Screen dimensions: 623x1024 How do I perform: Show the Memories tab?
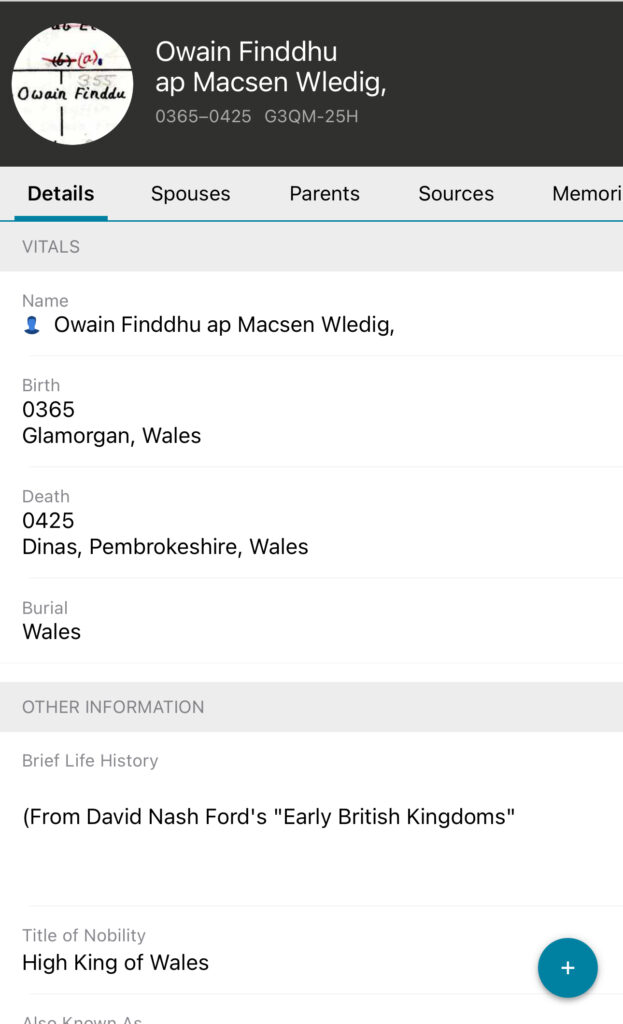point(587,194)
